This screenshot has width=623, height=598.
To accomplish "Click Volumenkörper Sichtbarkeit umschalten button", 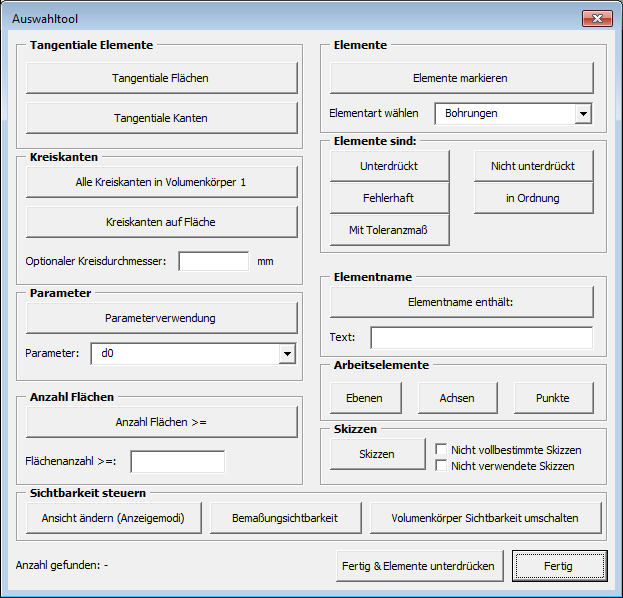I will point(486,518).
